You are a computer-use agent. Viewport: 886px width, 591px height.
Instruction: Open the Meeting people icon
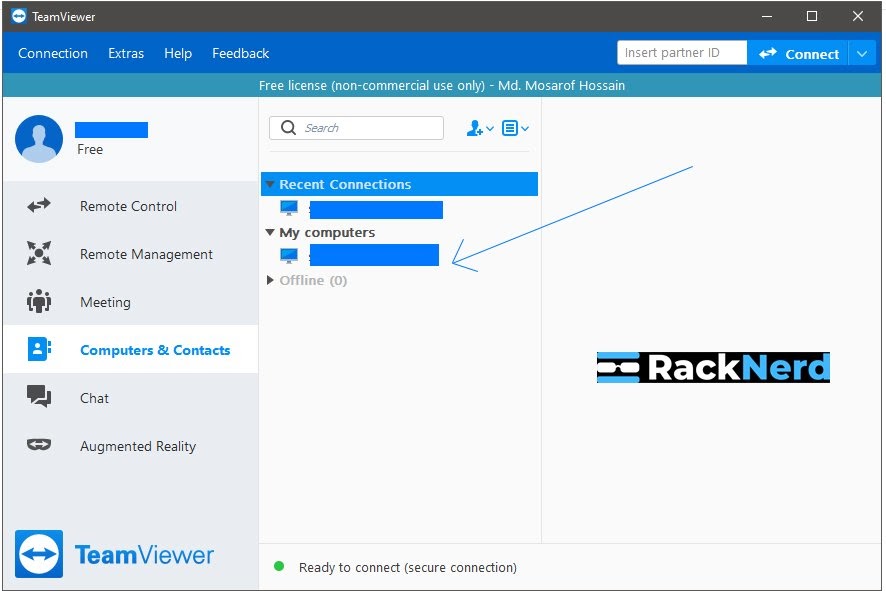(39, 301)
